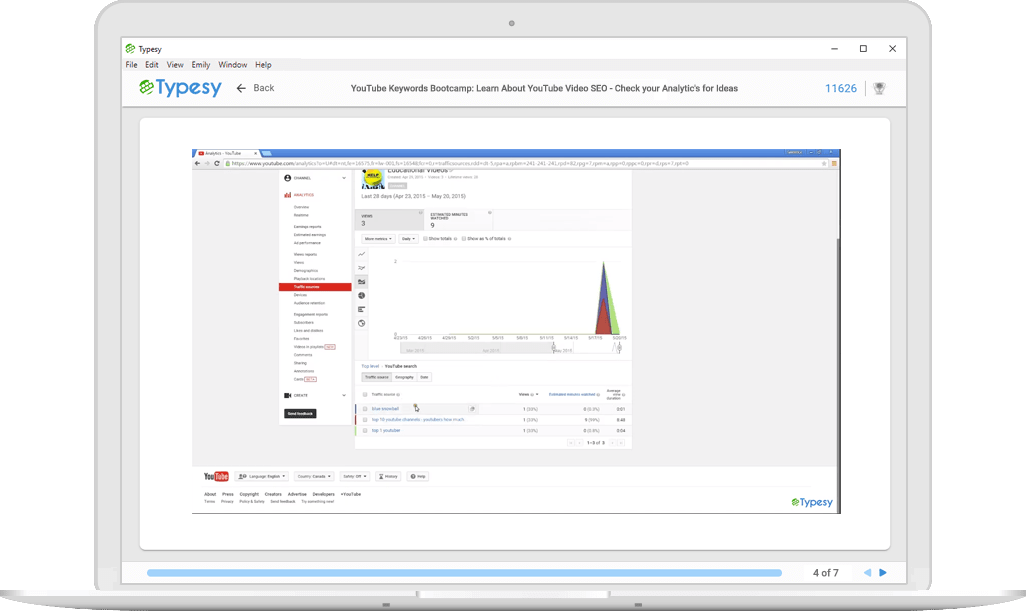
Task: Switch to the Date tab
Action: click(x=424, y=377)
